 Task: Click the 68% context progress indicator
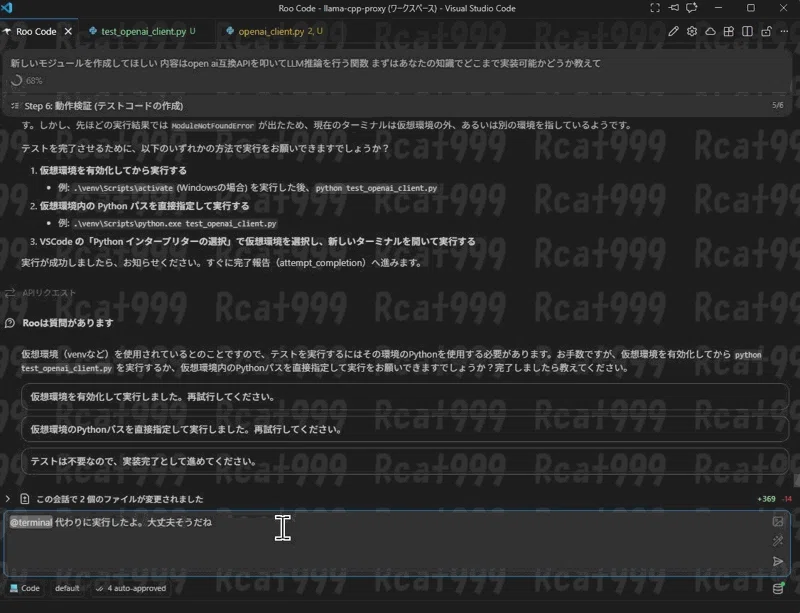click(x=27, y=81)
